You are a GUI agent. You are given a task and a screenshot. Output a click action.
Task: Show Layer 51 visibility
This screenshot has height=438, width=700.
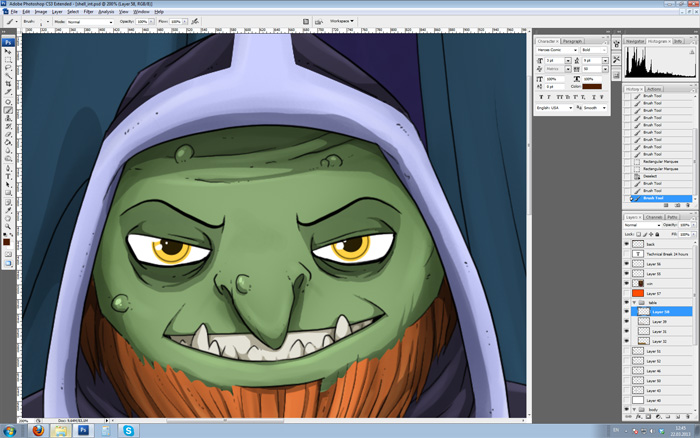click(x=626, y=351)
